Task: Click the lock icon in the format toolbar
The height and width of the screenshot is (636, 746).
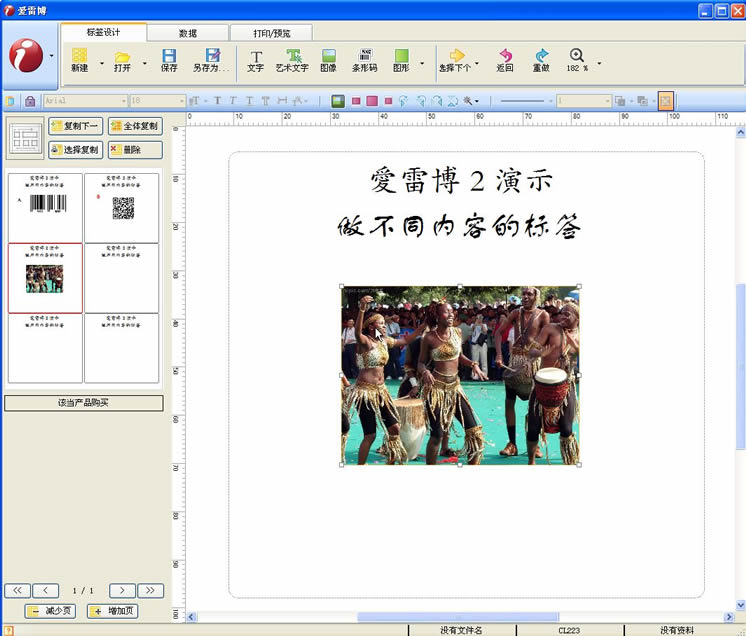Action: [30, 101]
